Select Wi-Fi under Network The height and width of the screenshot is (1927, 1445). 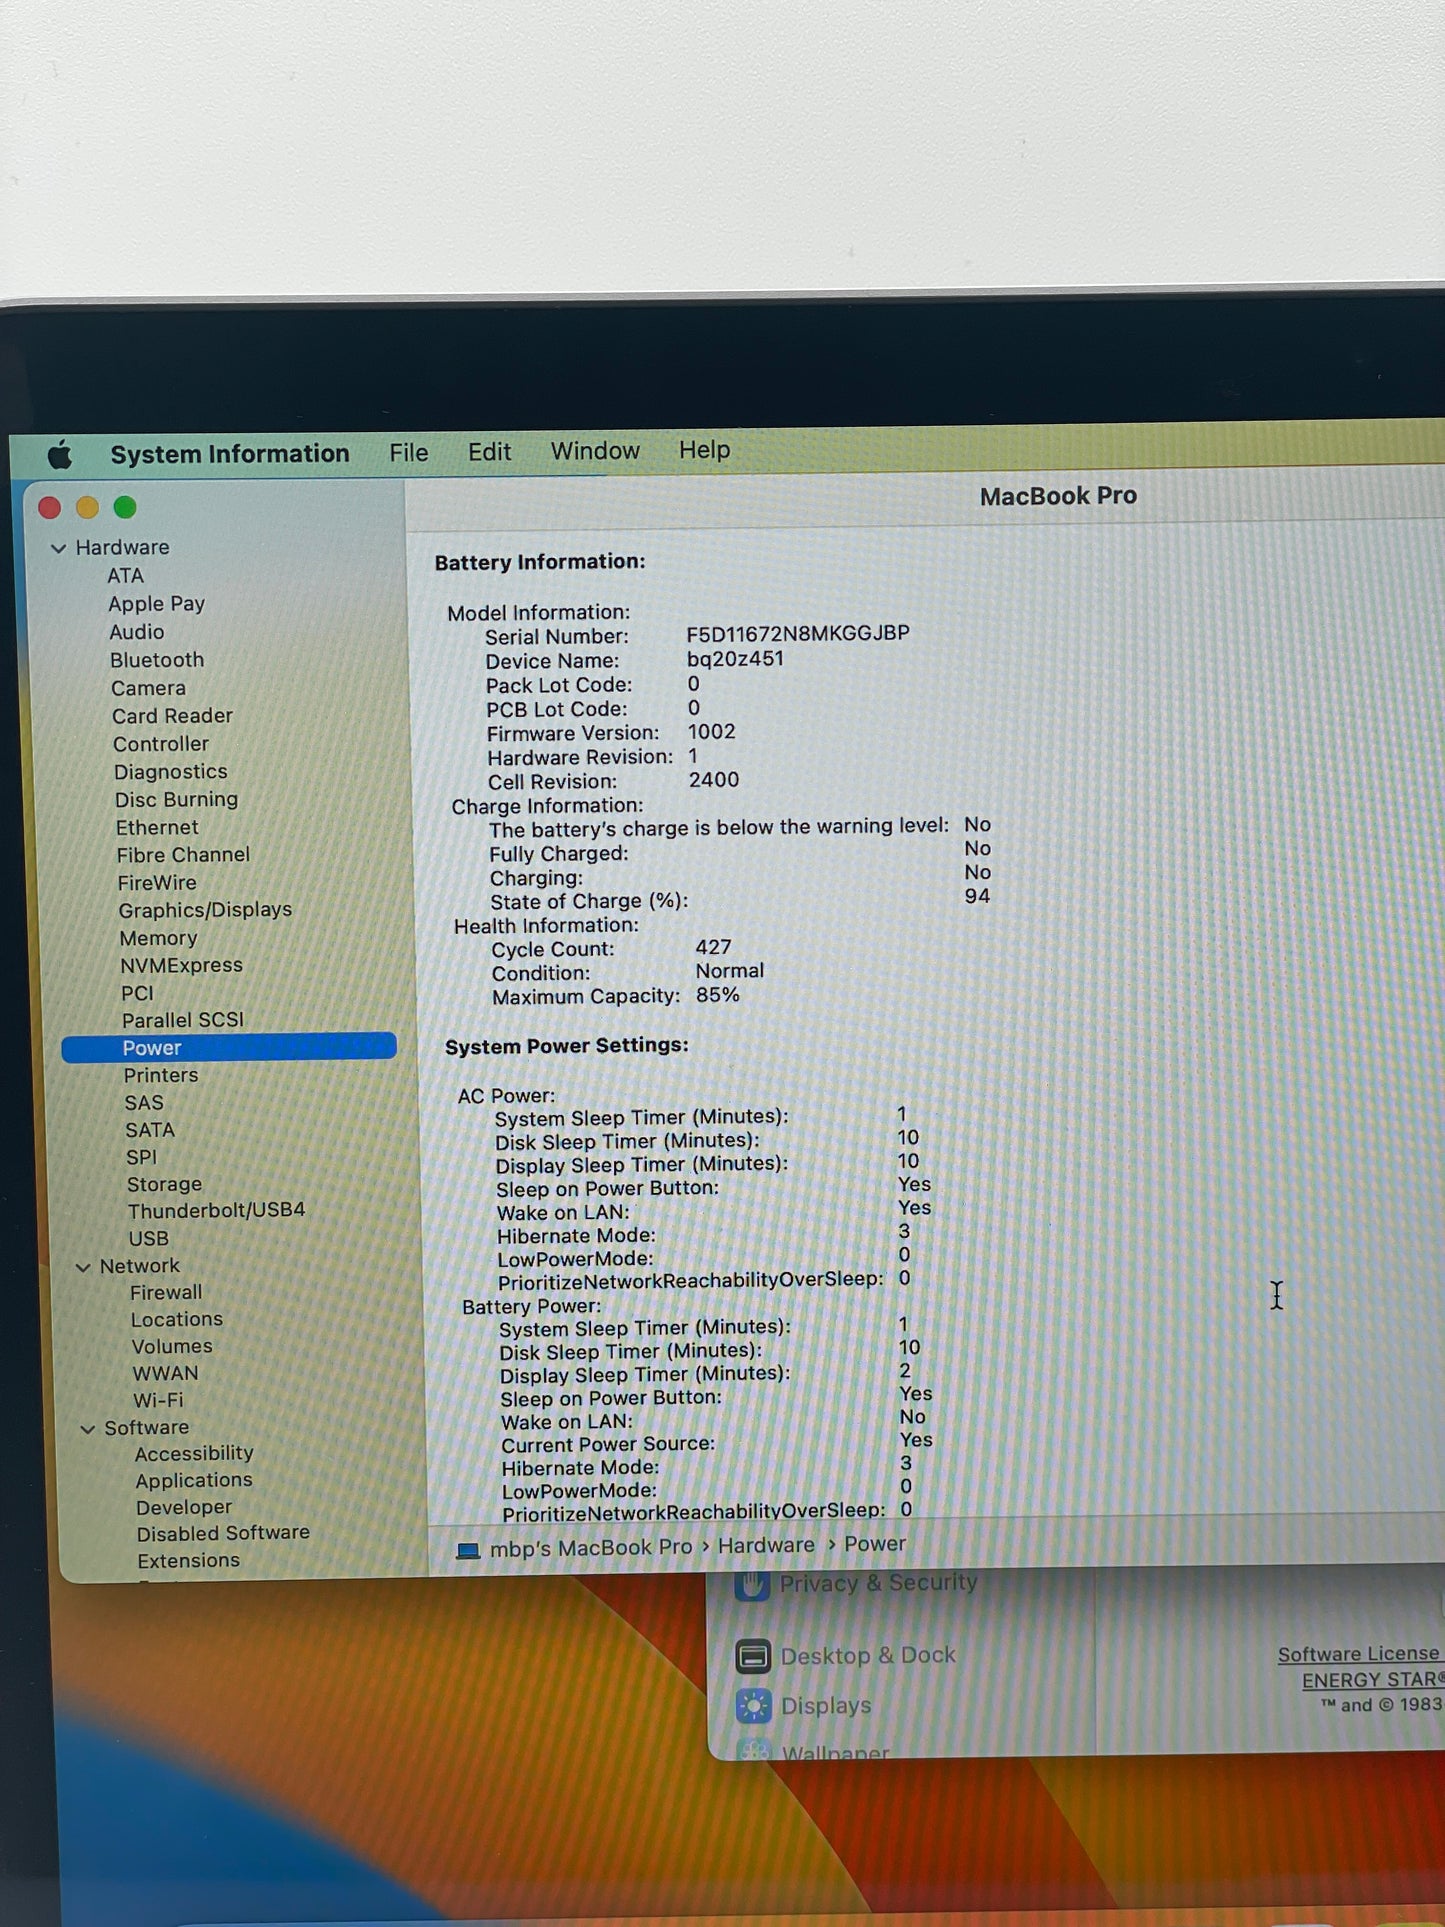(158, 1400)
